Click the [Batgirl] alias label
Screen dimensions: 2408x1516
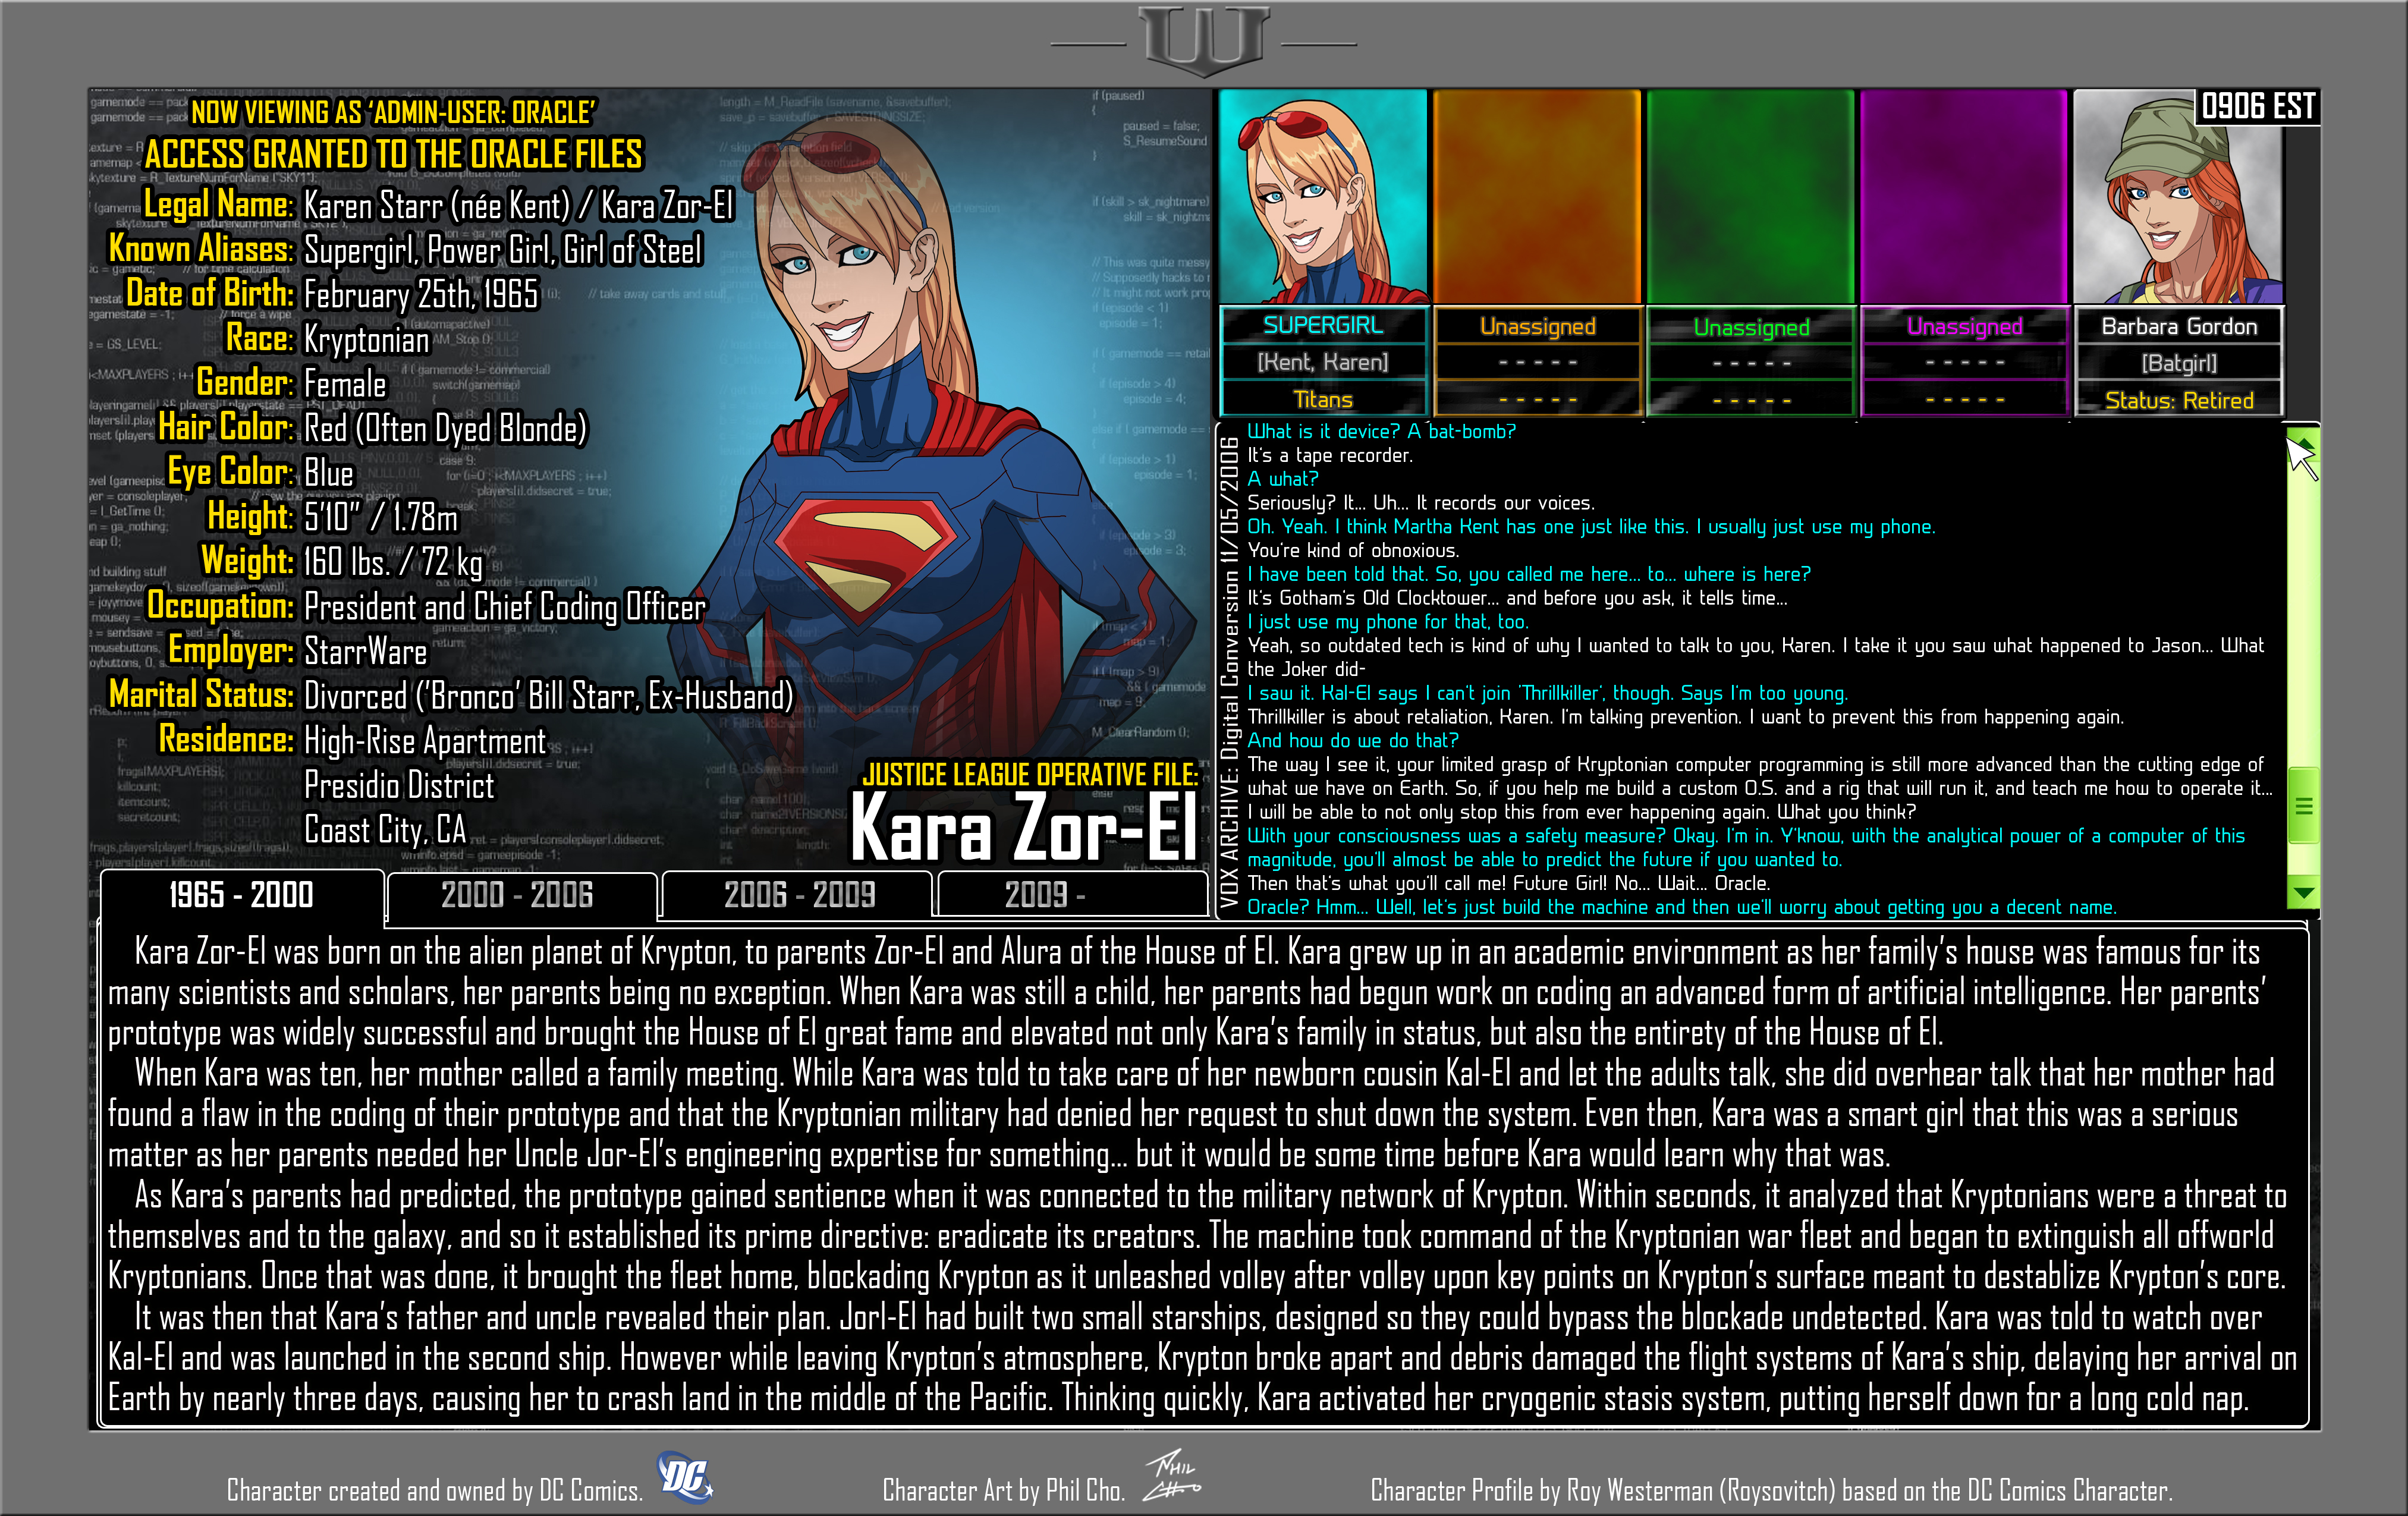coord(2179,363)
